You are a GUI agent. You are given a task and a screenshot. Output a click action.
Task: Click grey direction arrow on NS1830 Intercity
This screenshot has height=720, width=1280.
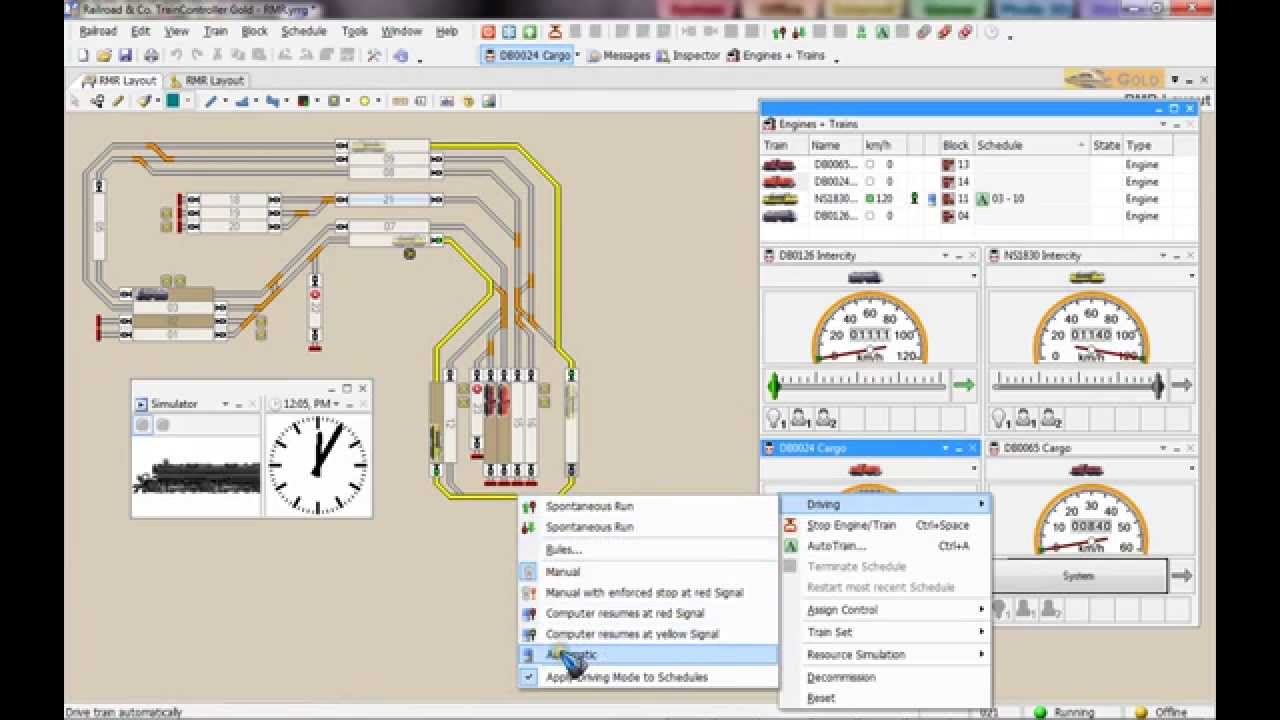[1181, 384]
